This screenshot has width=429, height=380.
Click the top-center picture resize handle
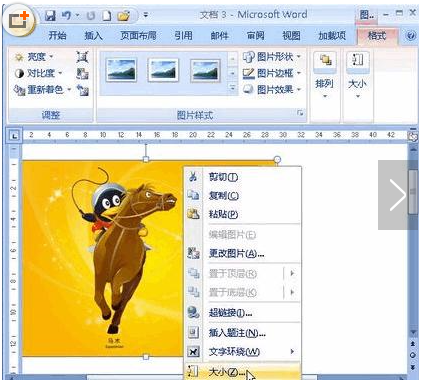146,159
